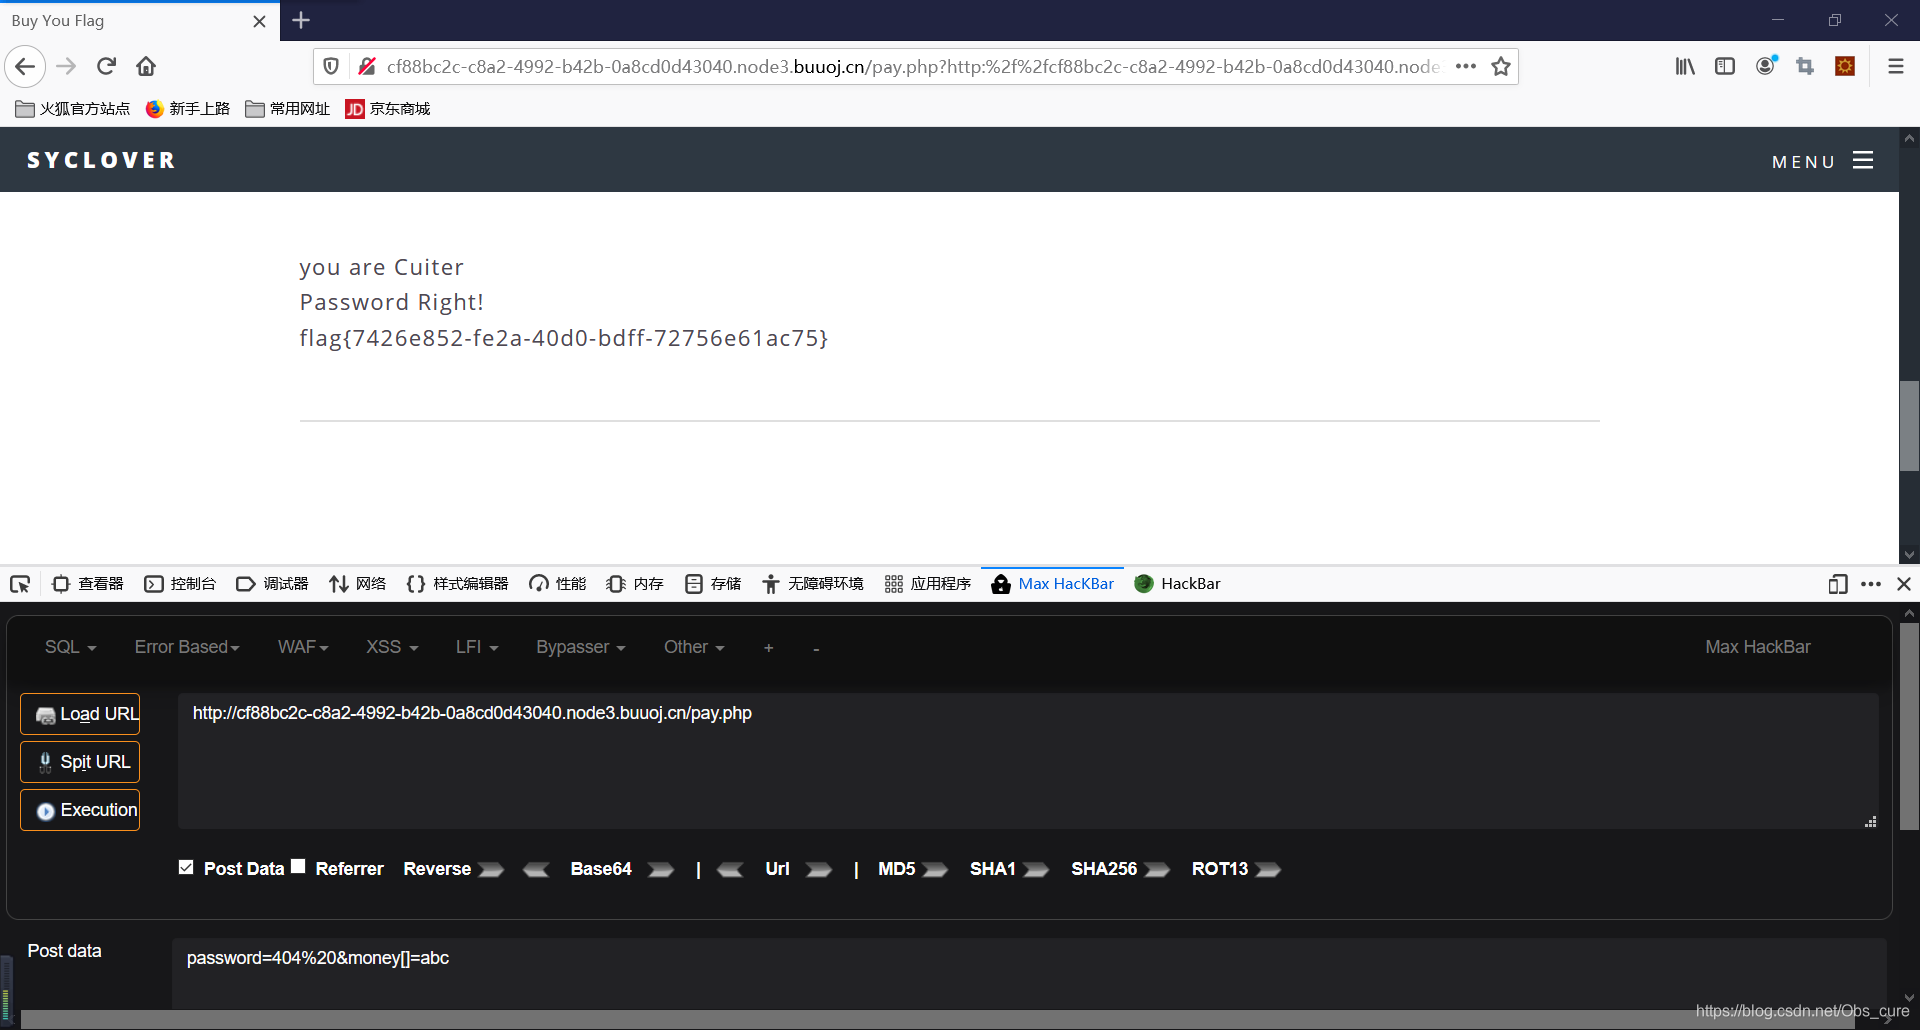The image size is (1920, 1030).
Task: Expand the SQL dropdown menu
Action: click(x=70, y=647)
